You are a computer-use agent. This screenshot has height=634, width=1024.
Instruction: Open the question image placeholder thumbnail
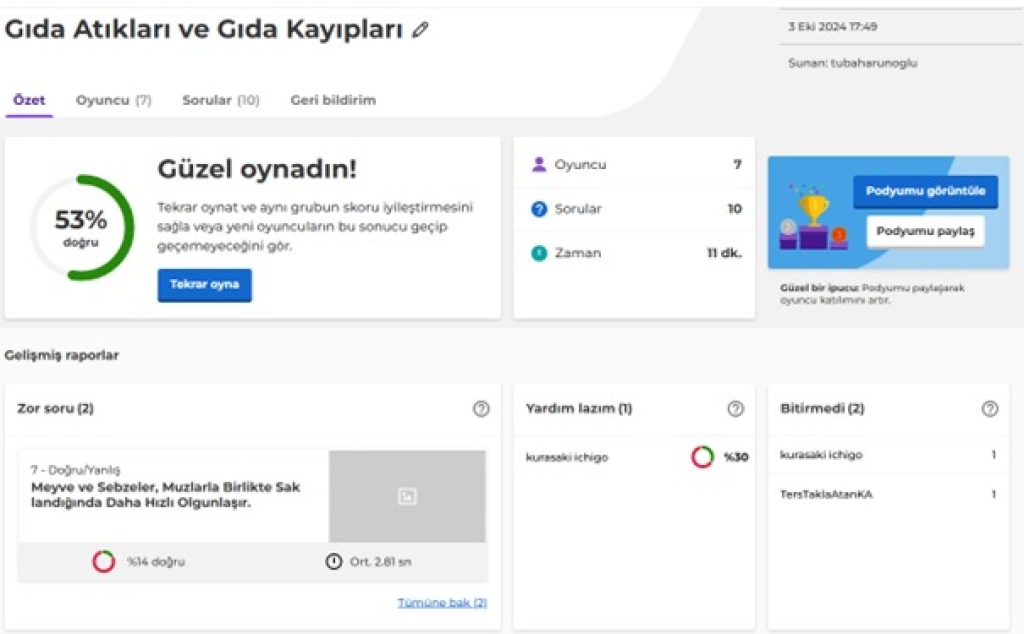[x=407, y=496]
